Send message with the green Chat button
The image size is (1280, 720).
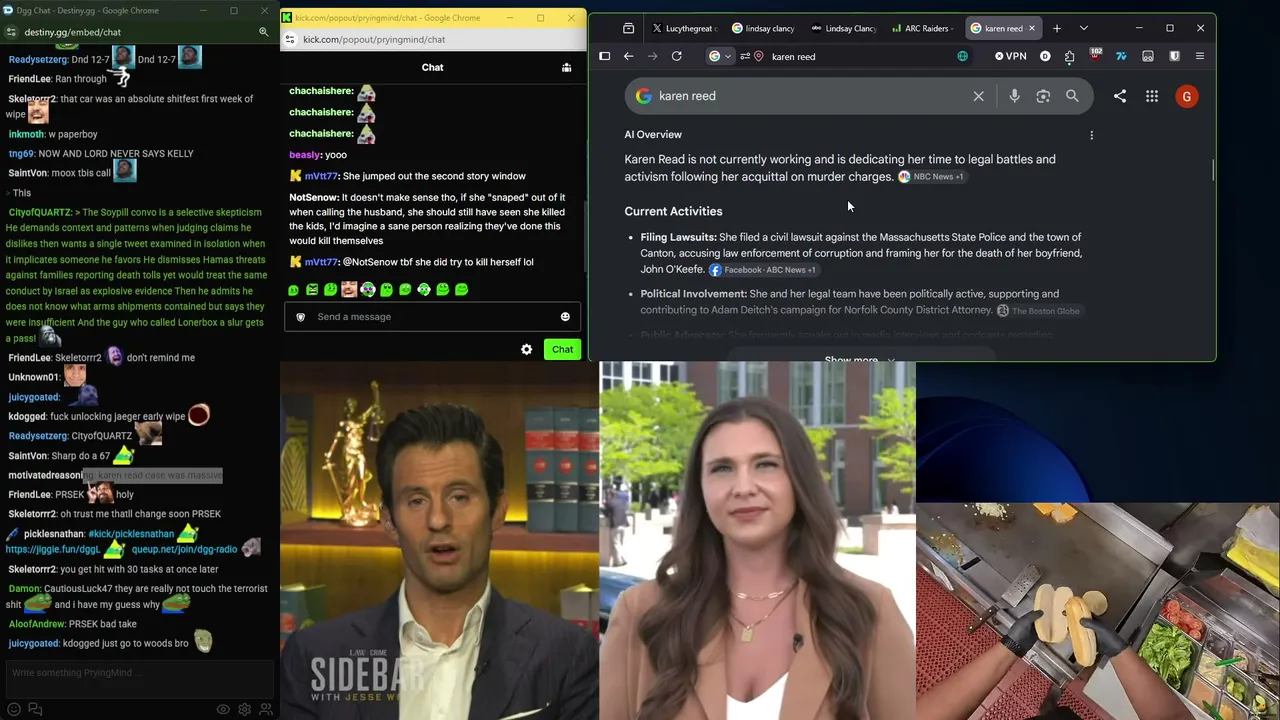(563, 349)
